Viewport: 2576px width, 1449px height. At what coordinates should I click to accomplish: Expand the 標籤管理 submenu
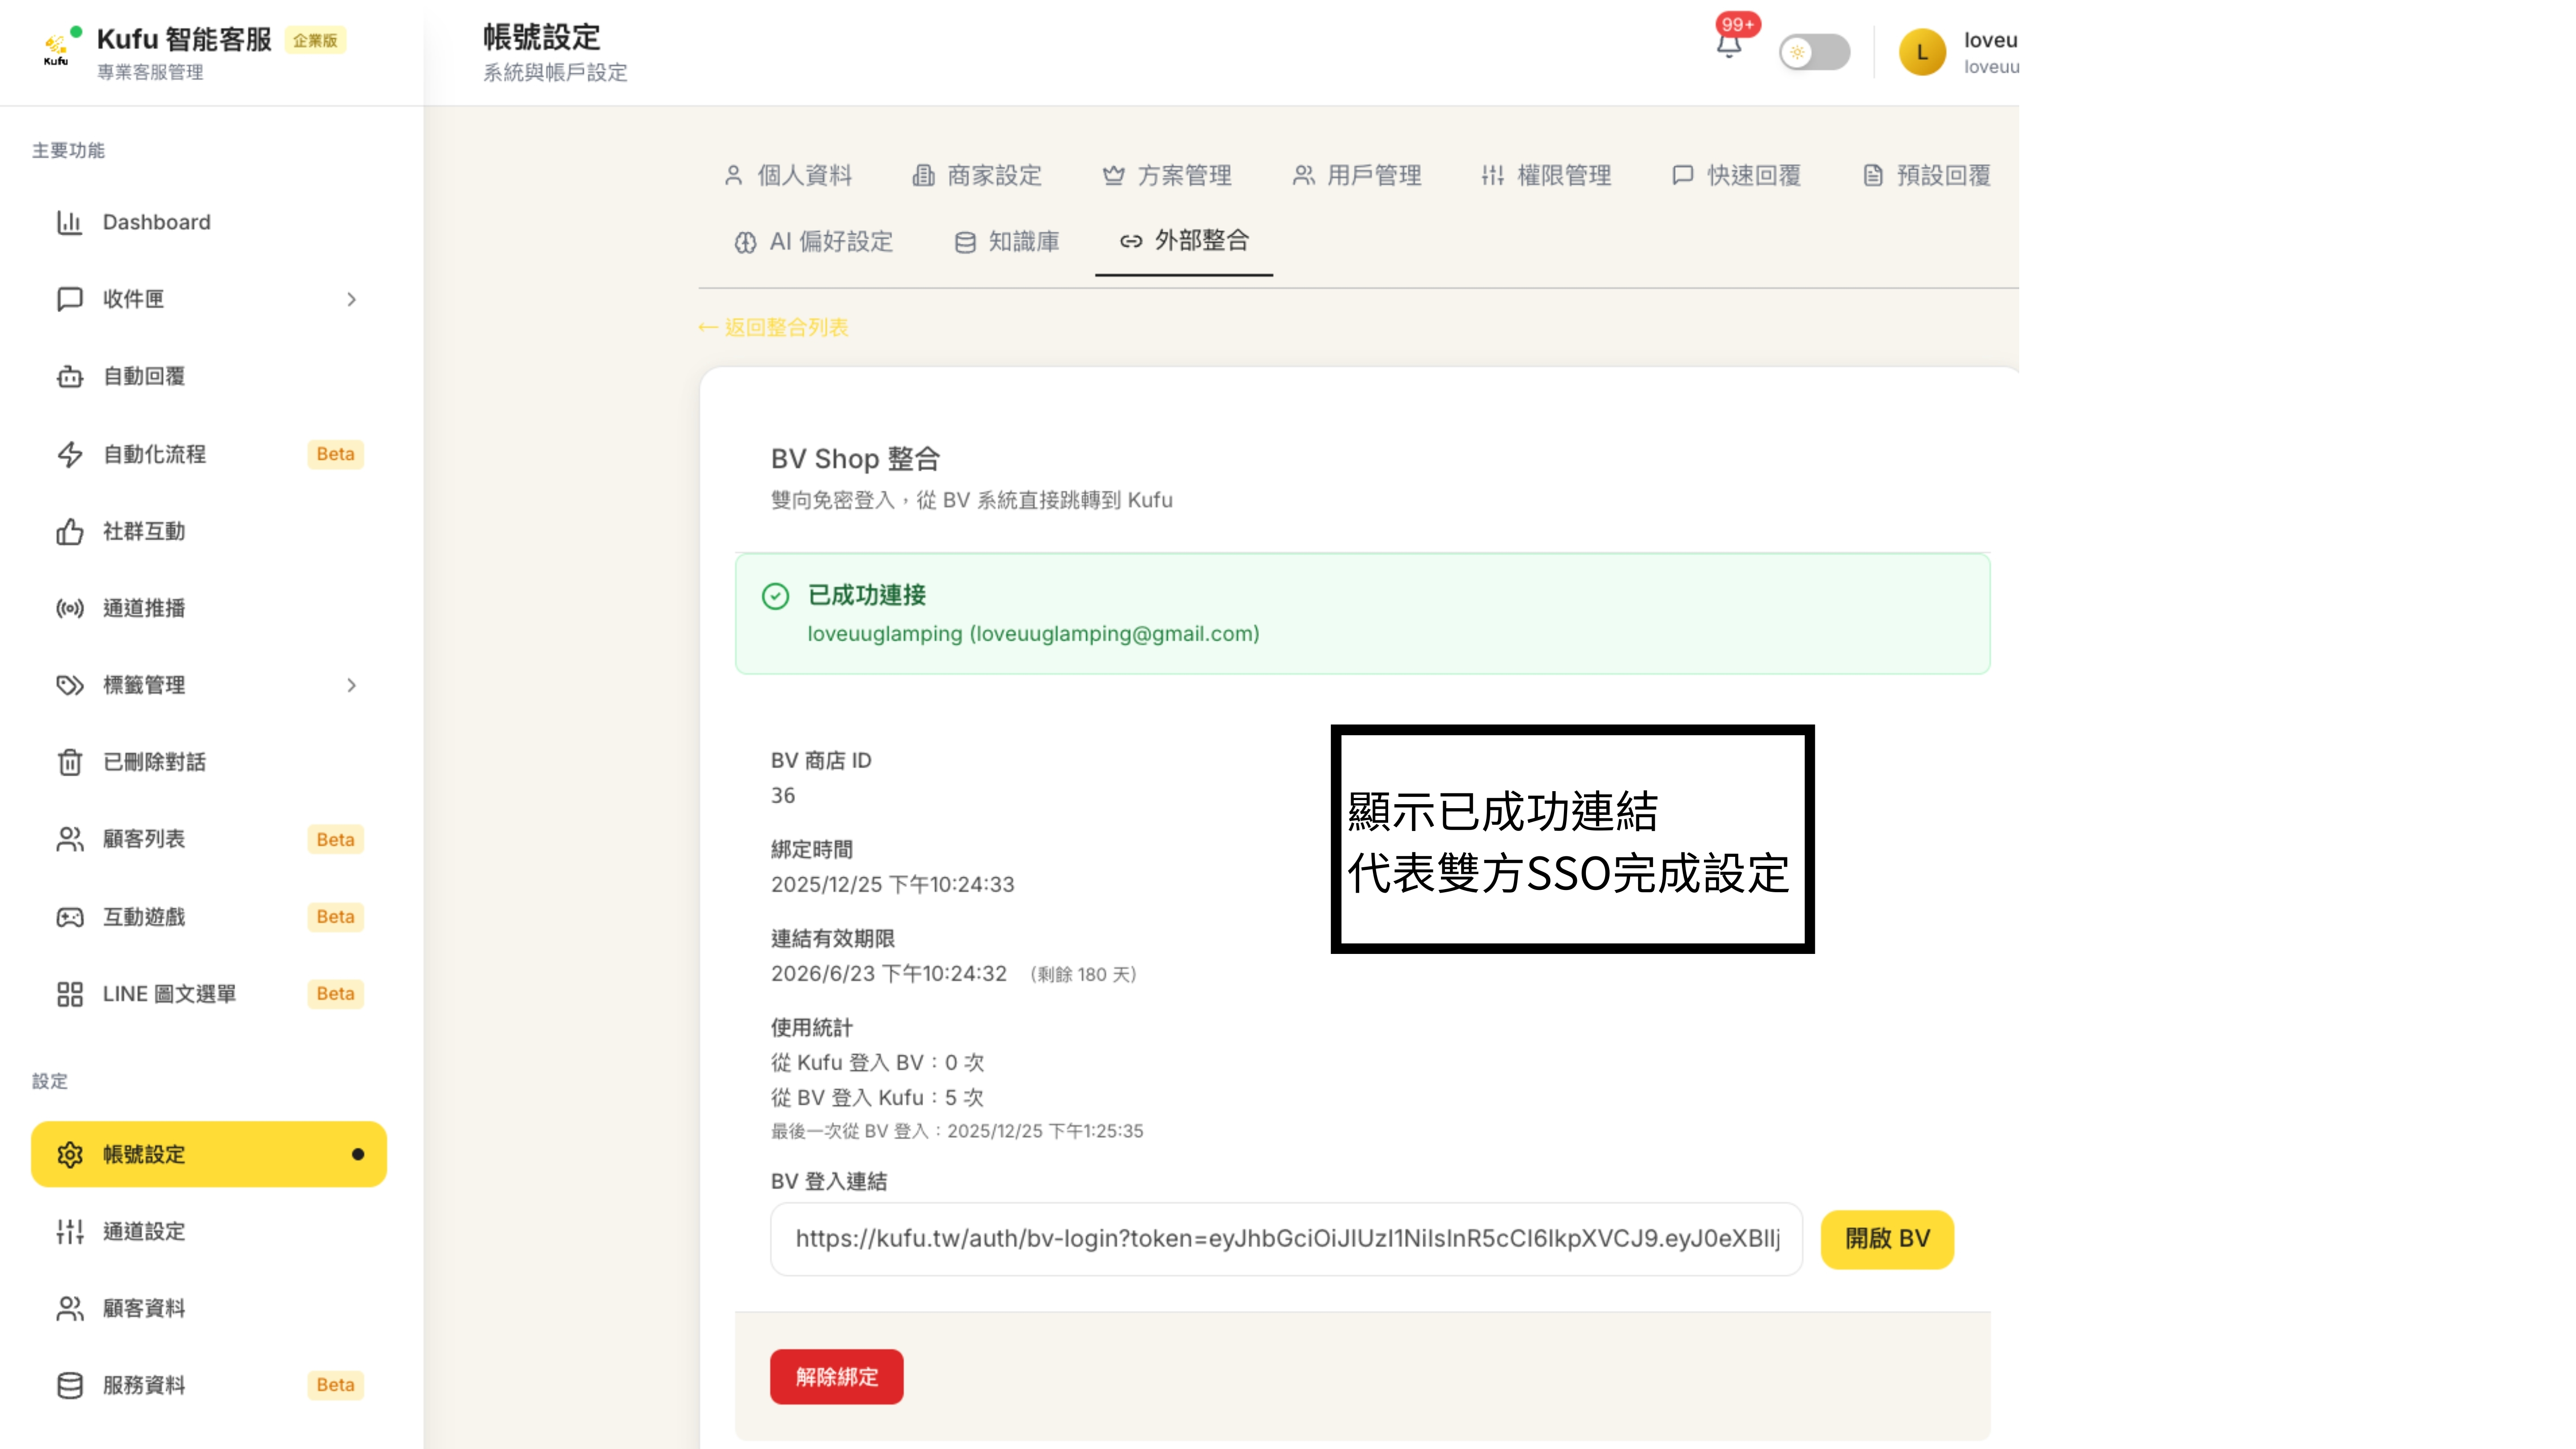(x=352, y=685)
